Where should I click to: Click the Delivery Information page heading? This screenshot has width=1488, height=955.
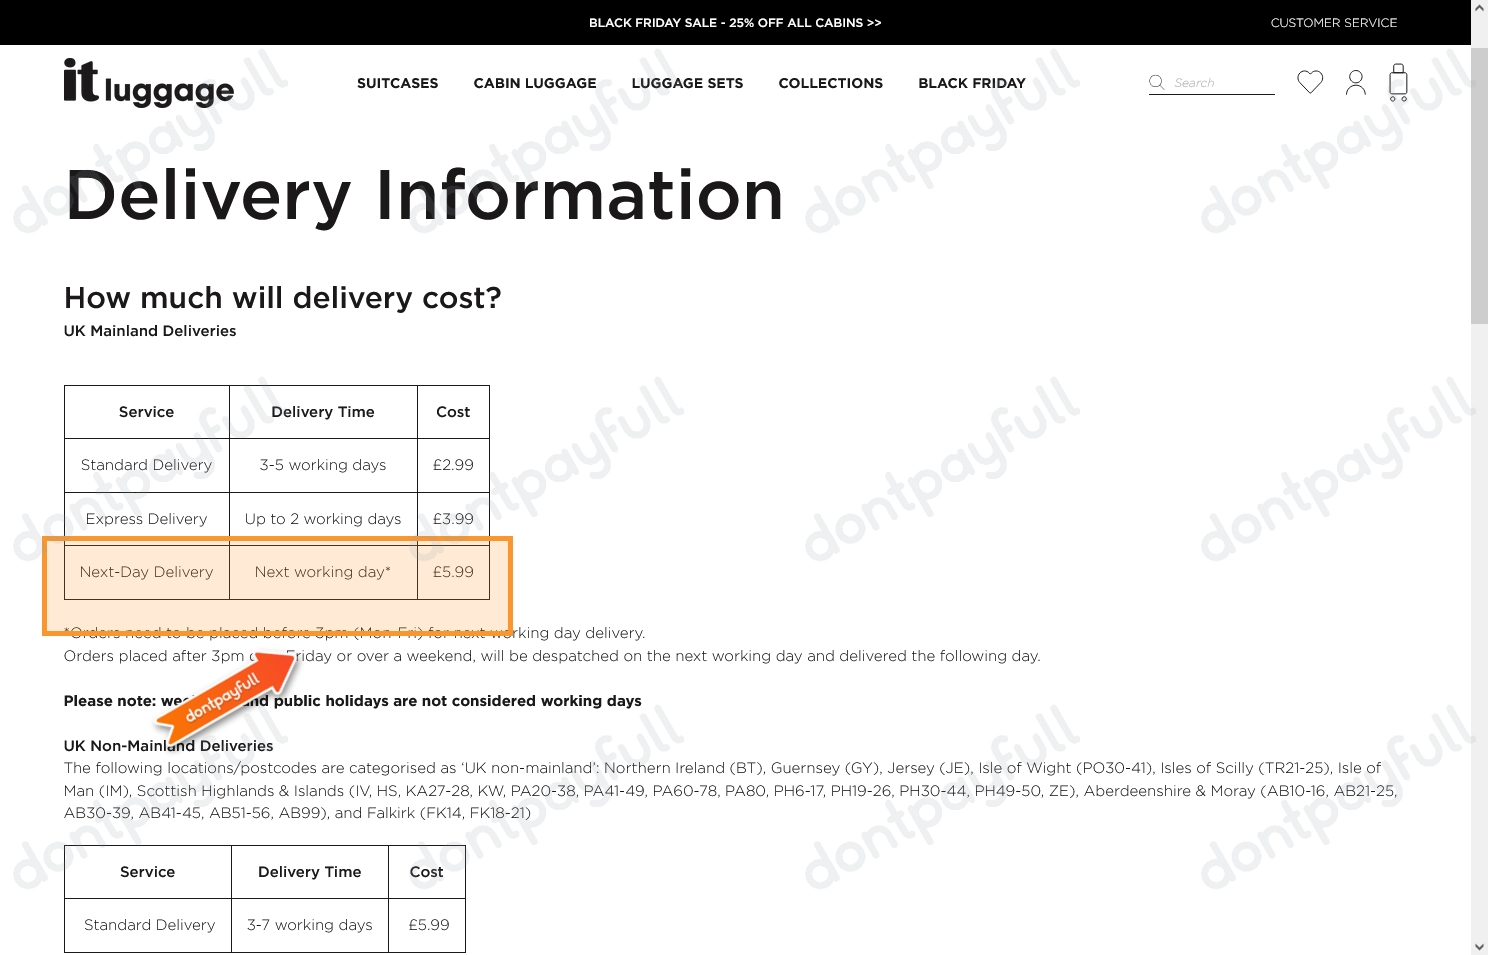[x=424, y=196]
